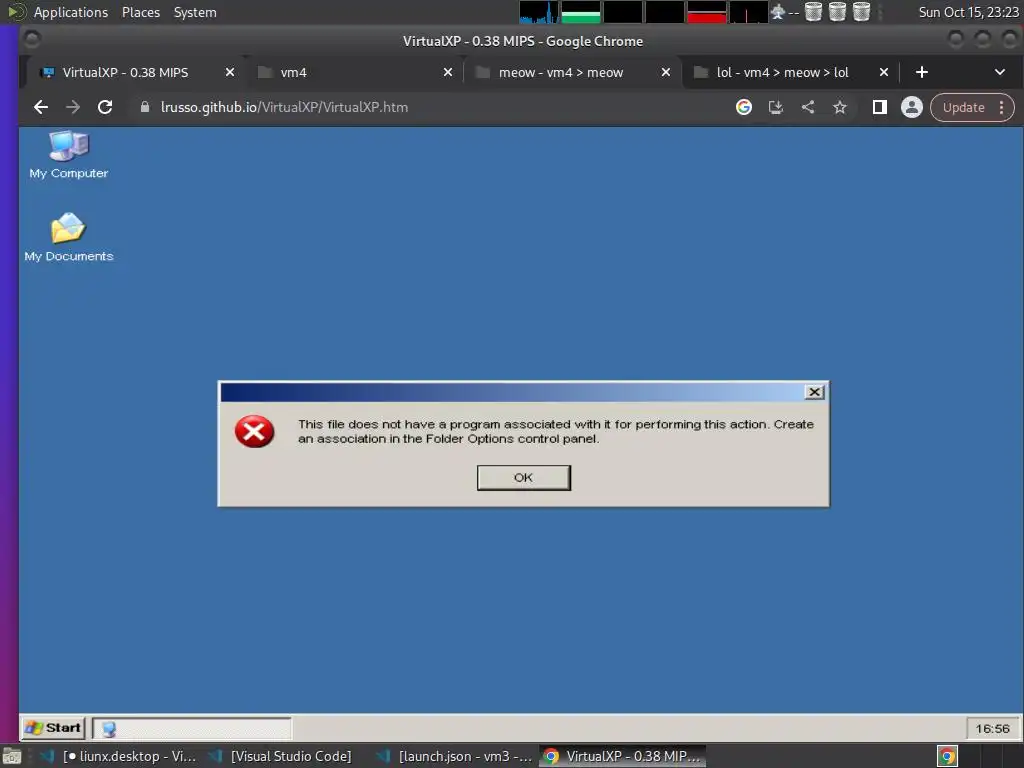Close the lol - vm4 tab
This screenshot has height=768, width=1024.
883,72
